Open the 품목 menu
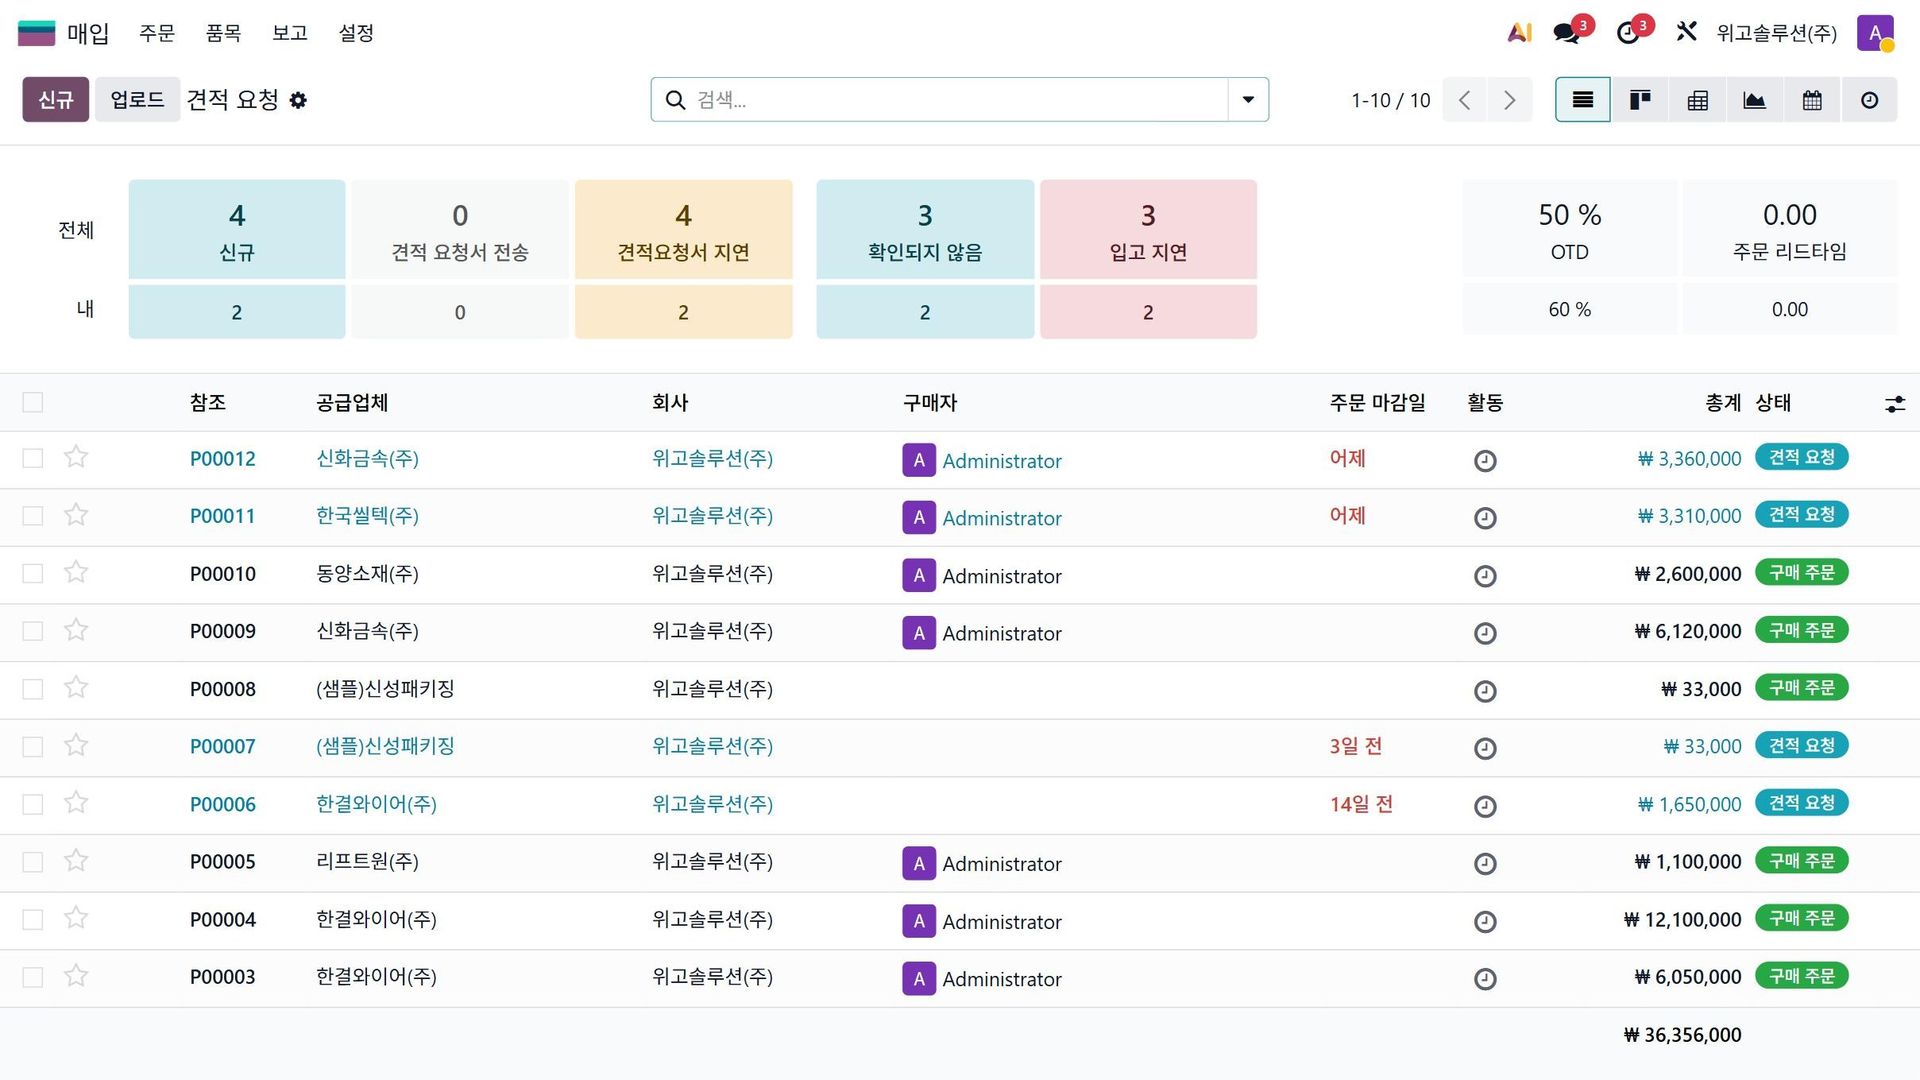The image size is (1920, 1080). tap(223, 33)
